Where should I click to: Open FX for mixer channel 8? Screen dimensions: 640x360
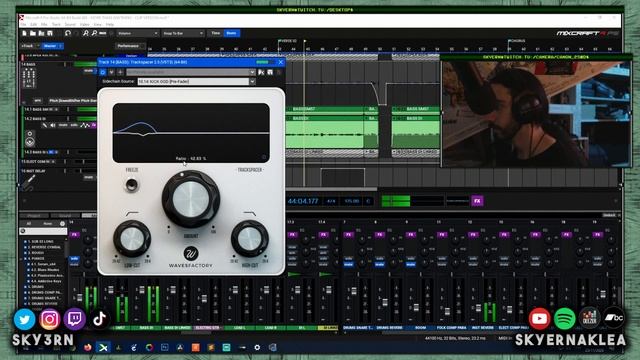point(380,235)
